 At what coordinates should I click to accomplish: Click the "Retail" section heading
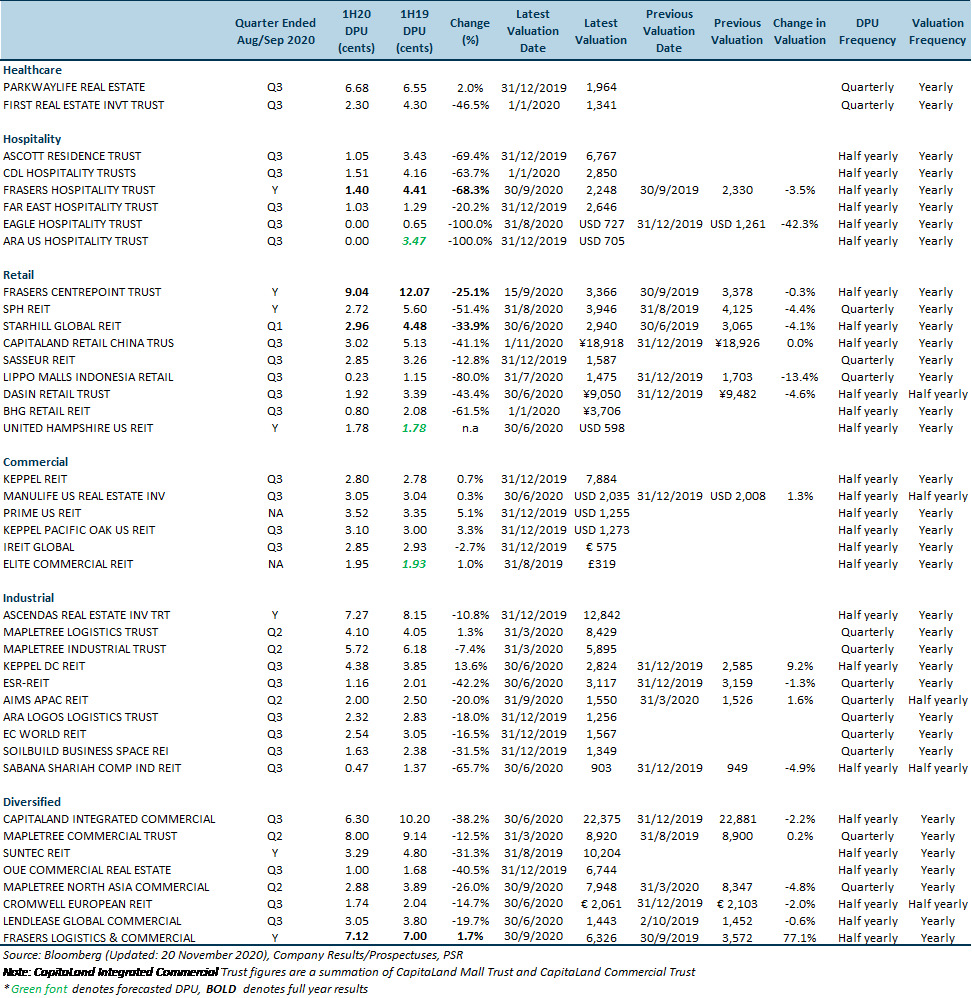coord(19,275)
